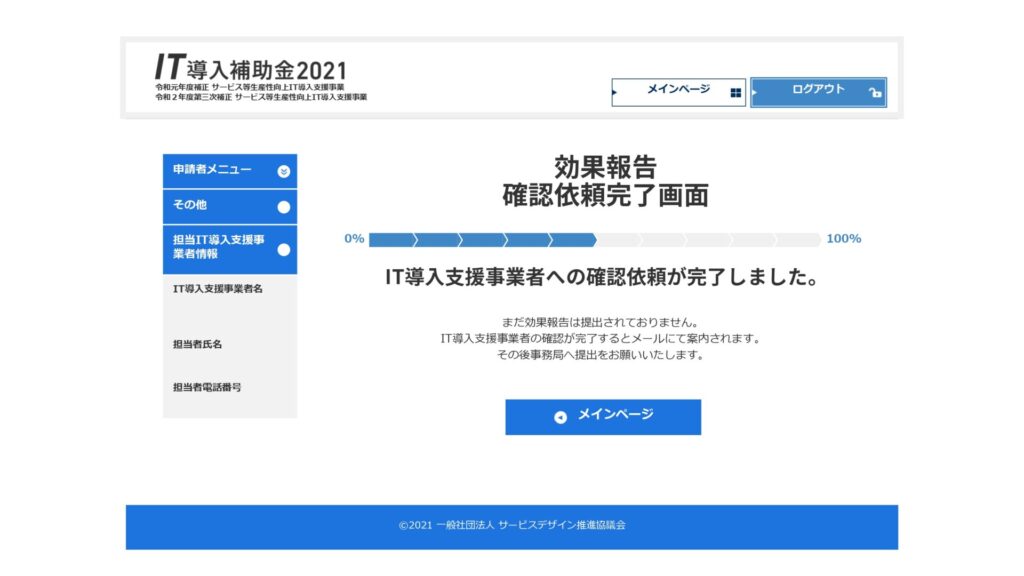The width and height of the screenshot is (1024, 576).
Task: Click the progress bar showing 0% to 100%
Action: click(594, 240)
